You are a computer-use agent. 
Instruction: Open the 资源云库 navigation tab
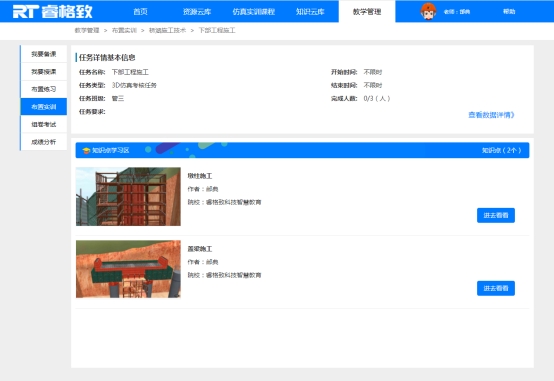coord(197,11)
